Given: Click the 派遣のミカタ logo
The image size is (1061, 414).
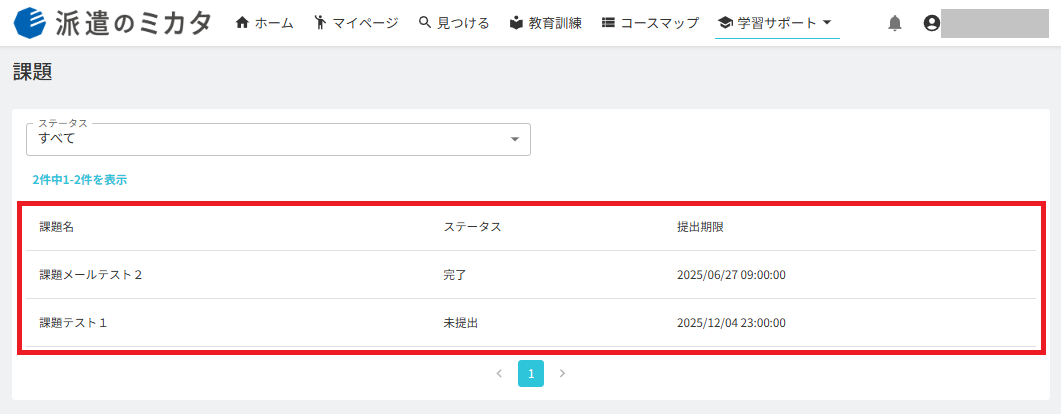Looking at the screenshot, I should 112,22.
